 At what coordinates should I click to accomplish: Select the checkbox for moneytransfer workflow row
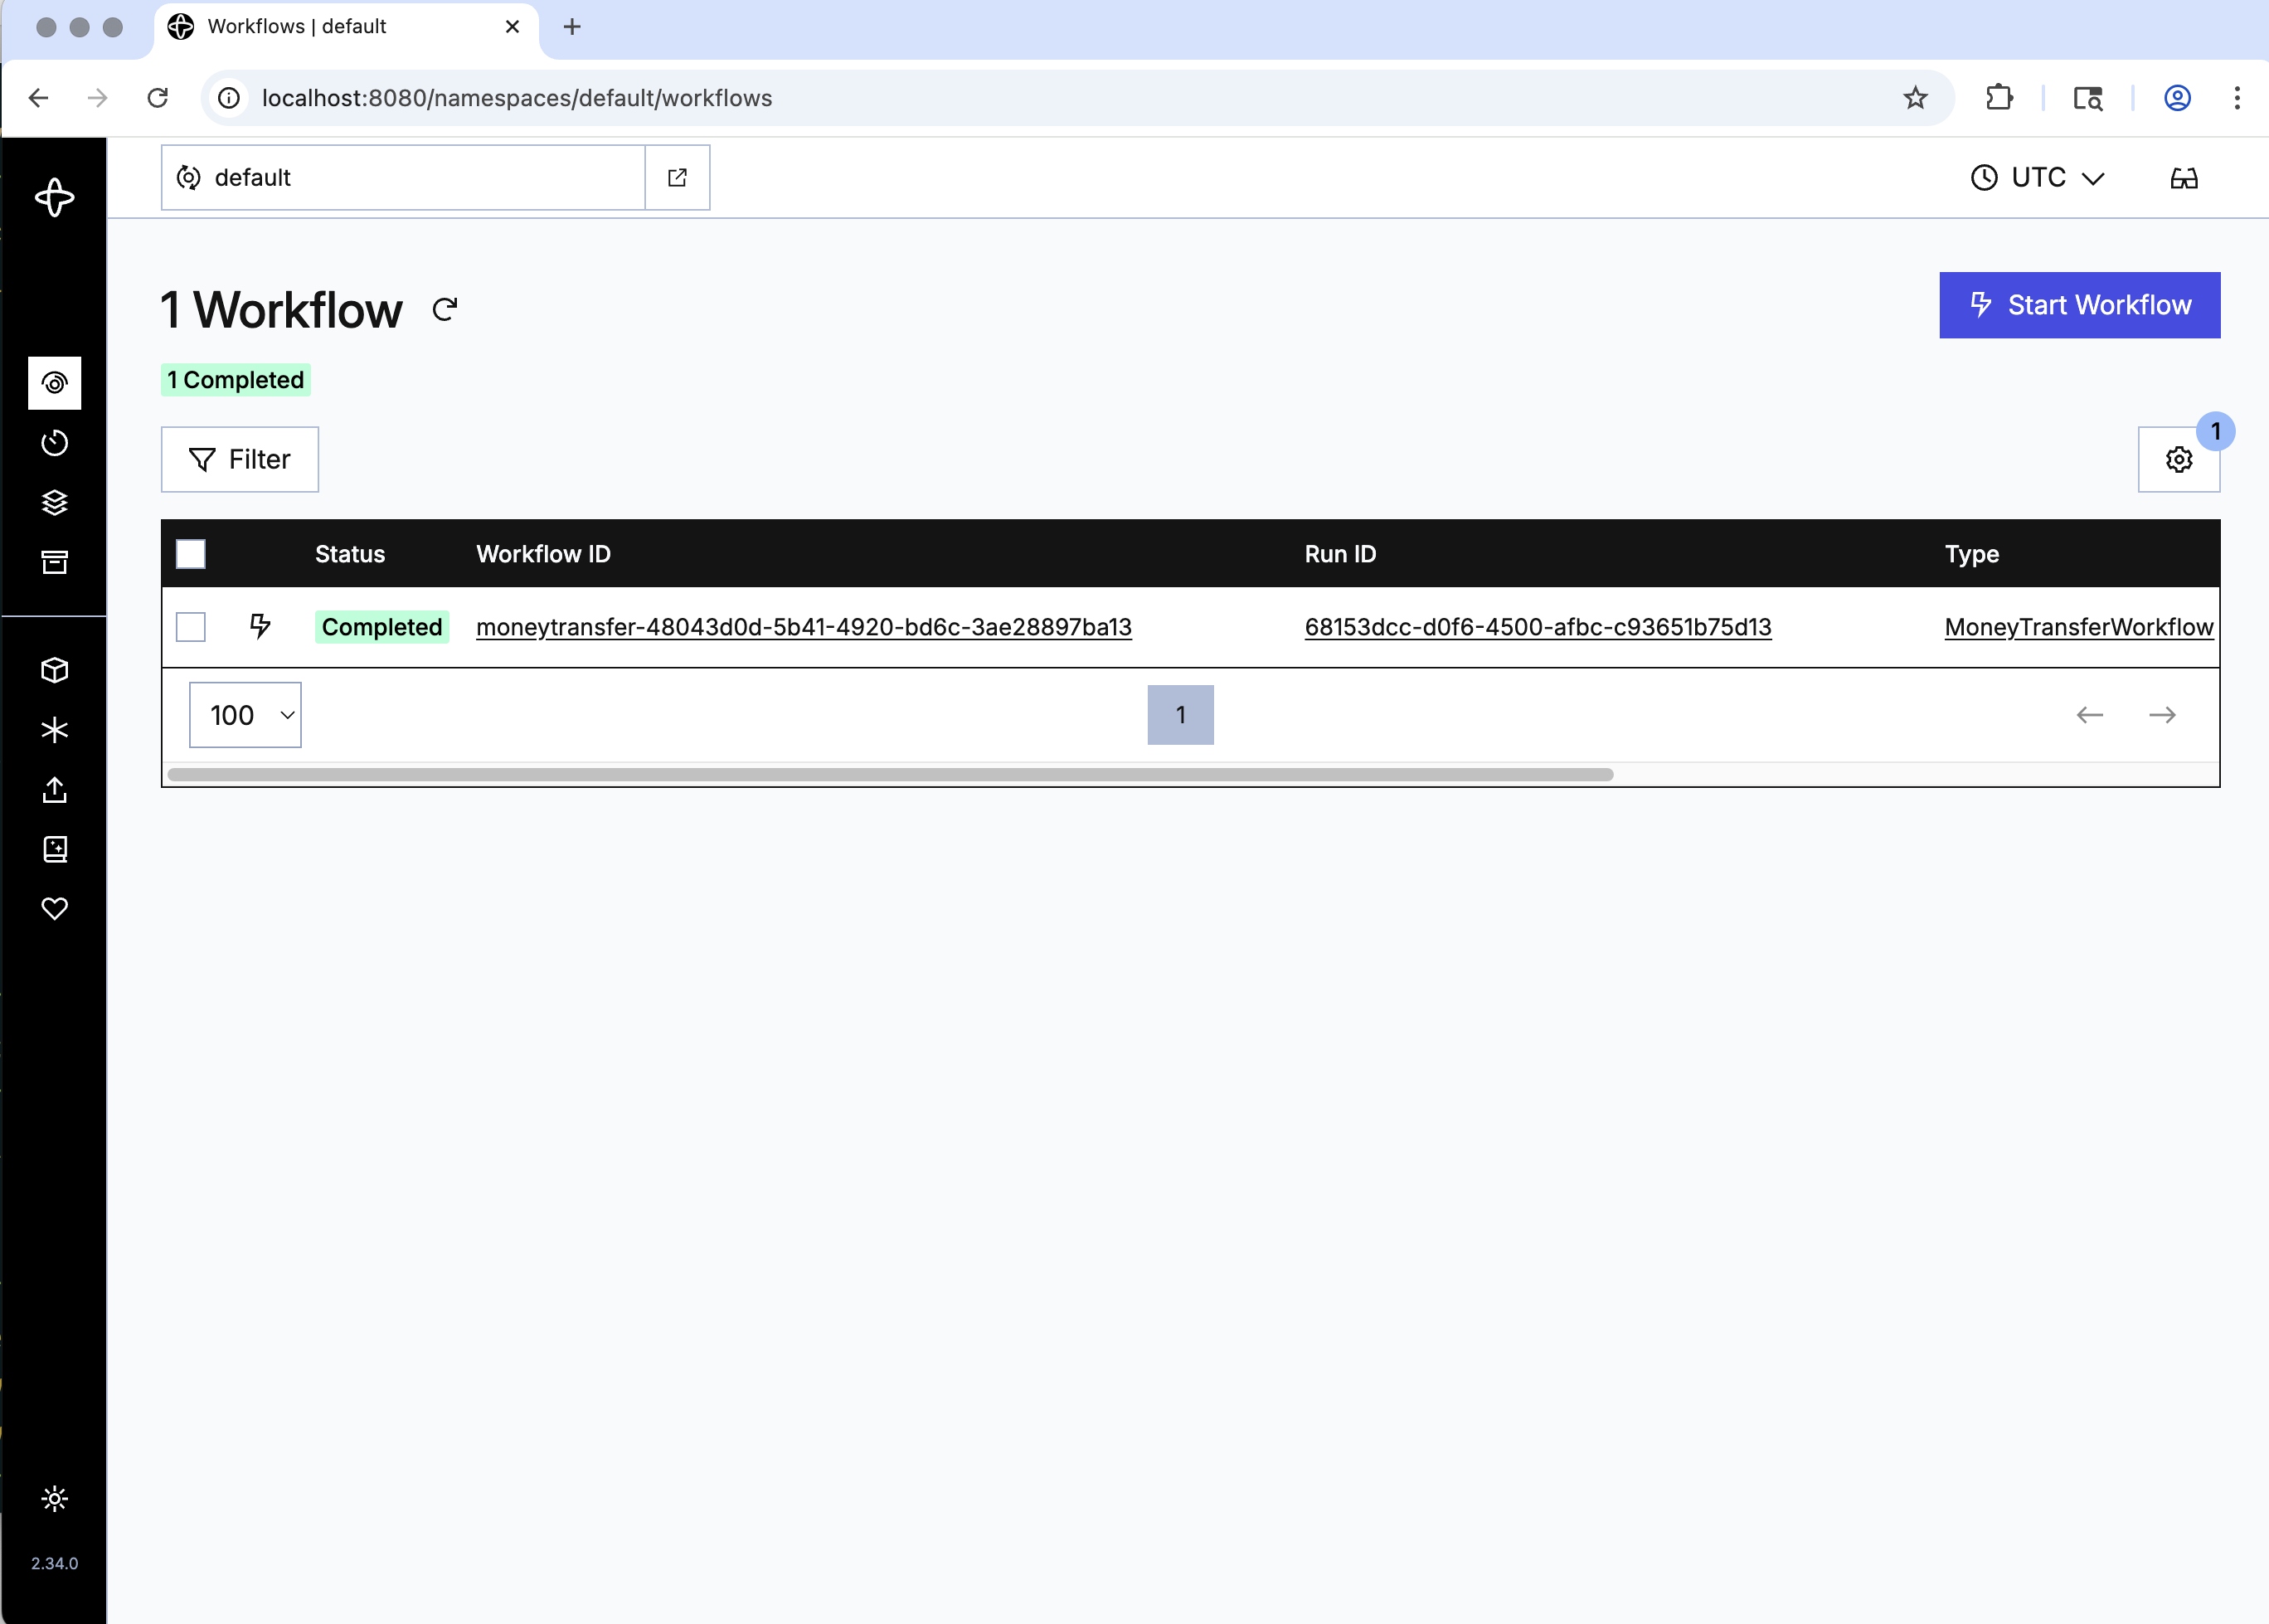pos(190,626)
